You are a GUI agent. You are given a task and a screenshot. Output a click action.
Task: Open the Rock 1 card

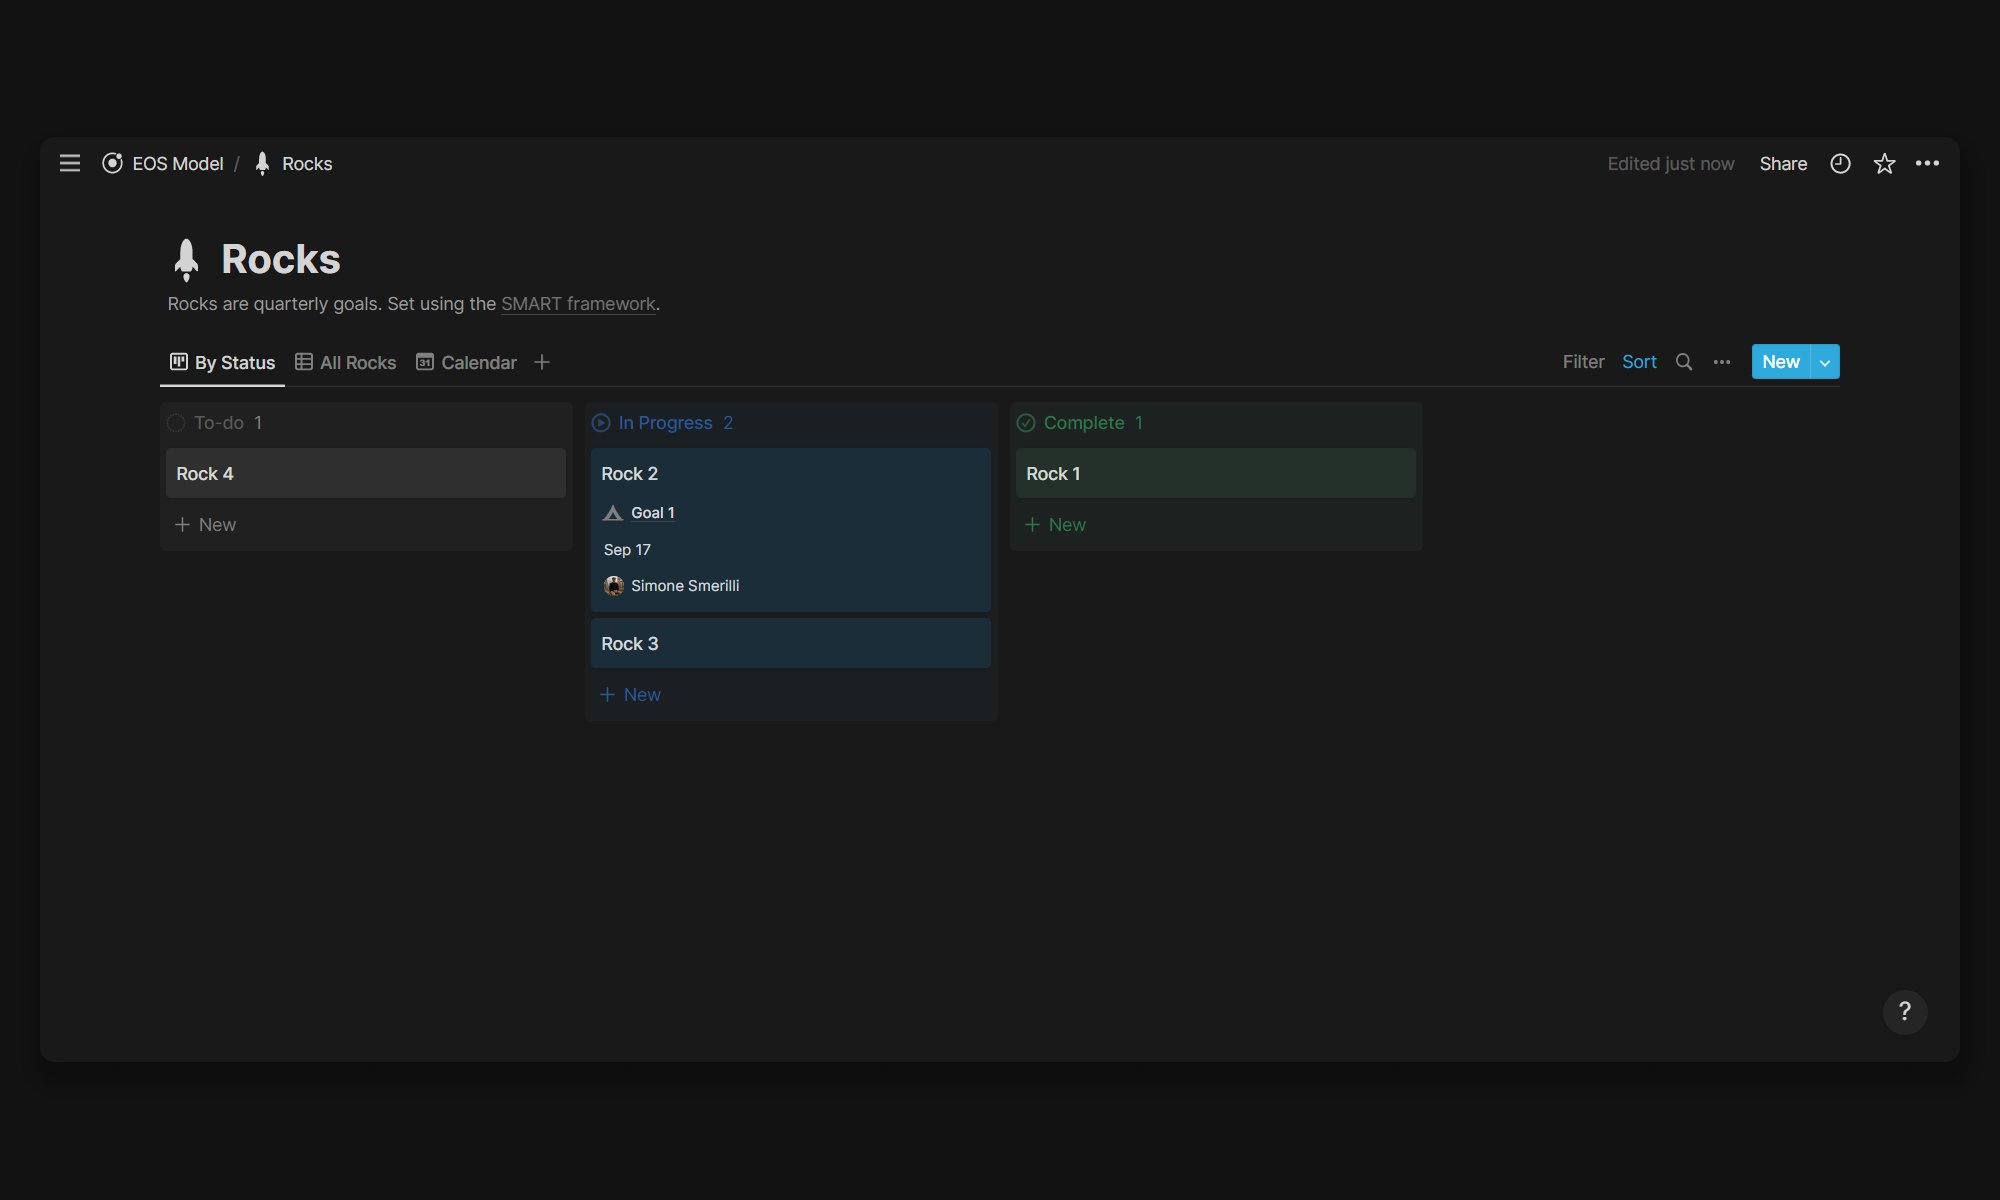pos(1216,473)
